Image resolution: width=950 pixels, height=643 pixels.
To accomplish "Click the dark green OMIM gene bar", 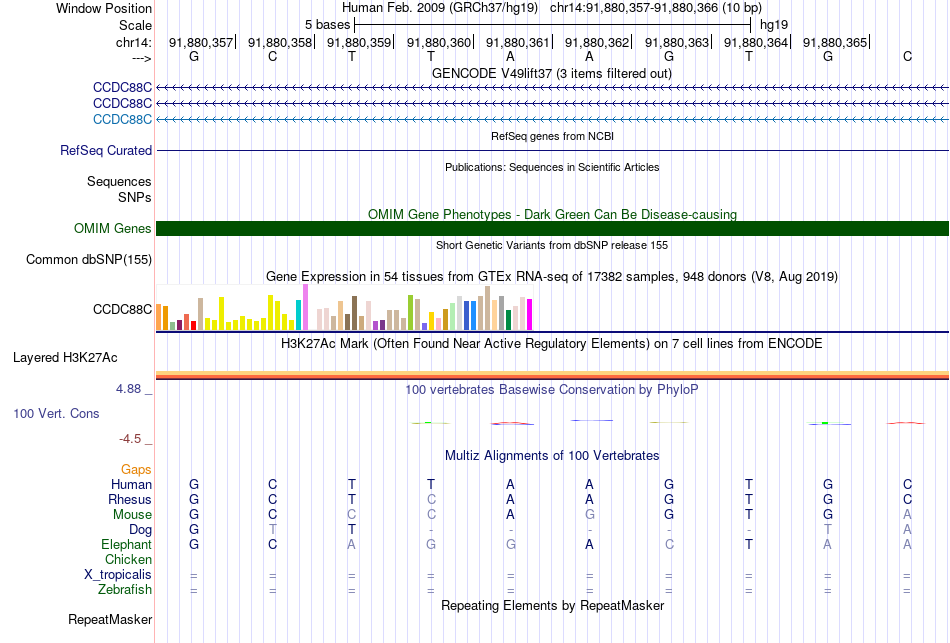I will point(552,228).
